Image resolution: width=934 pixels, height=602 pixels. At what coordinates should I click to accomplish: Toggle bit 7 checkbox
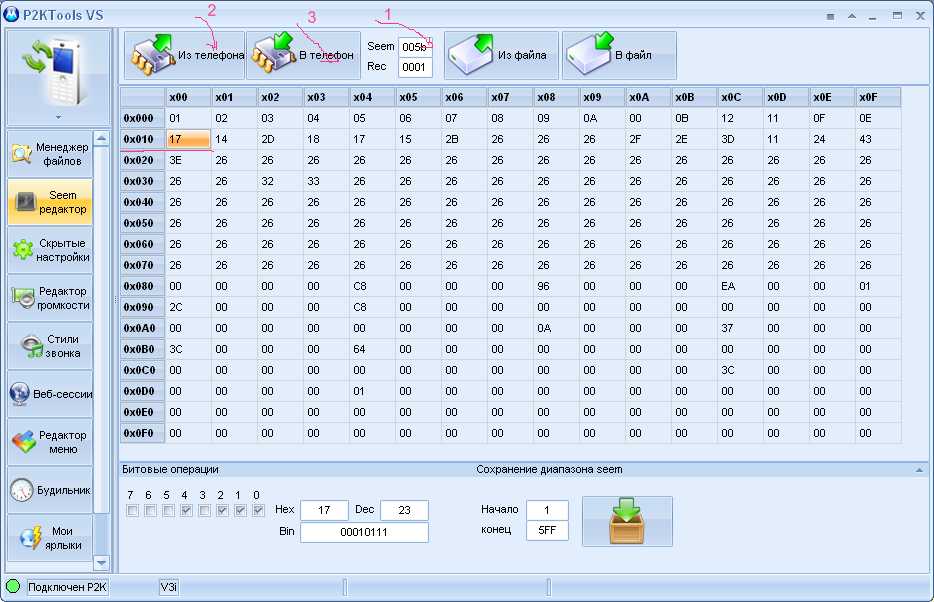coord(132,510)
